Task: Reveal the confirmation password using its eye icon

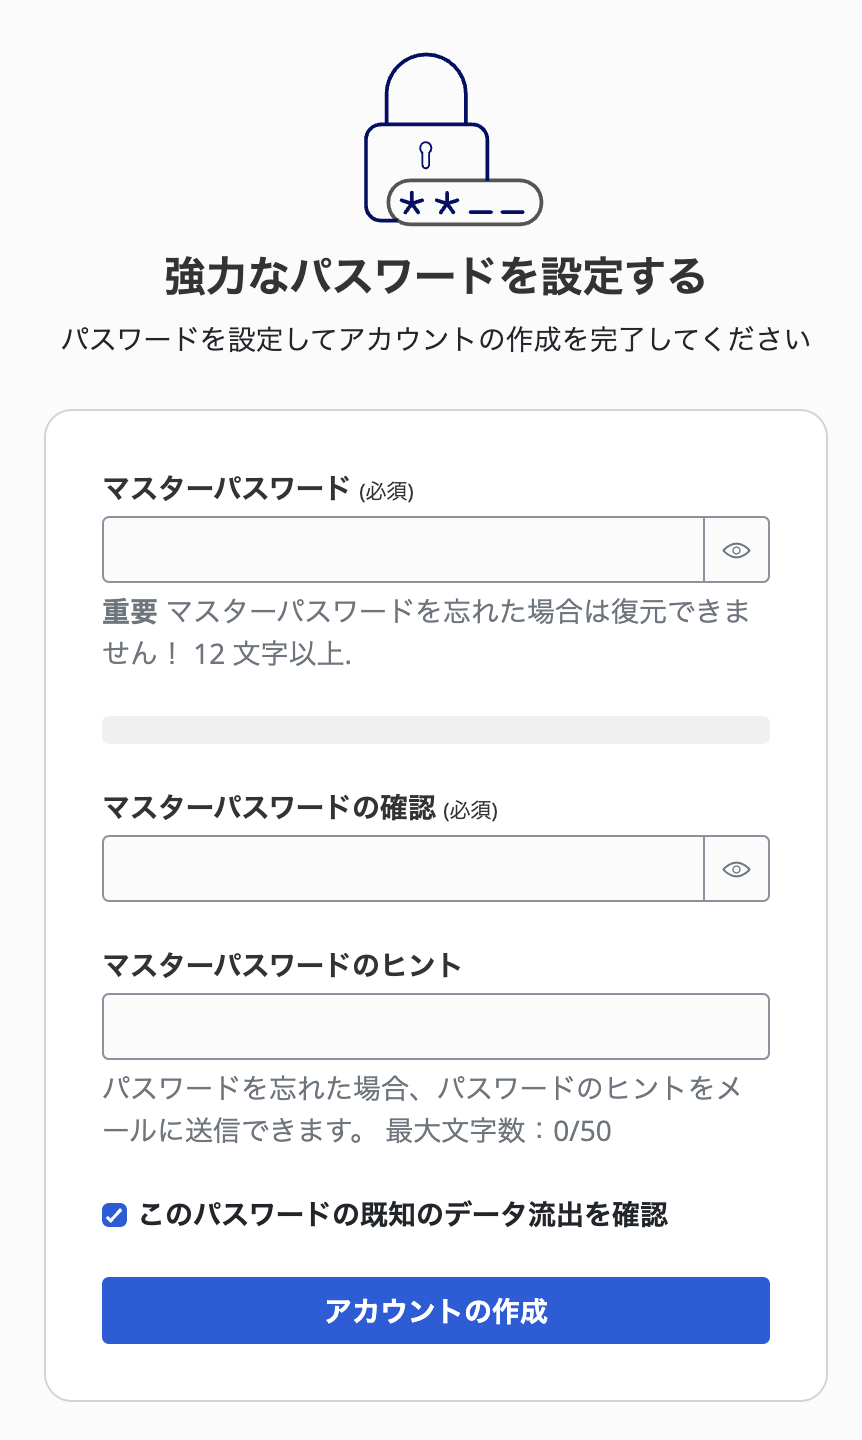Action: coord(737,869)
